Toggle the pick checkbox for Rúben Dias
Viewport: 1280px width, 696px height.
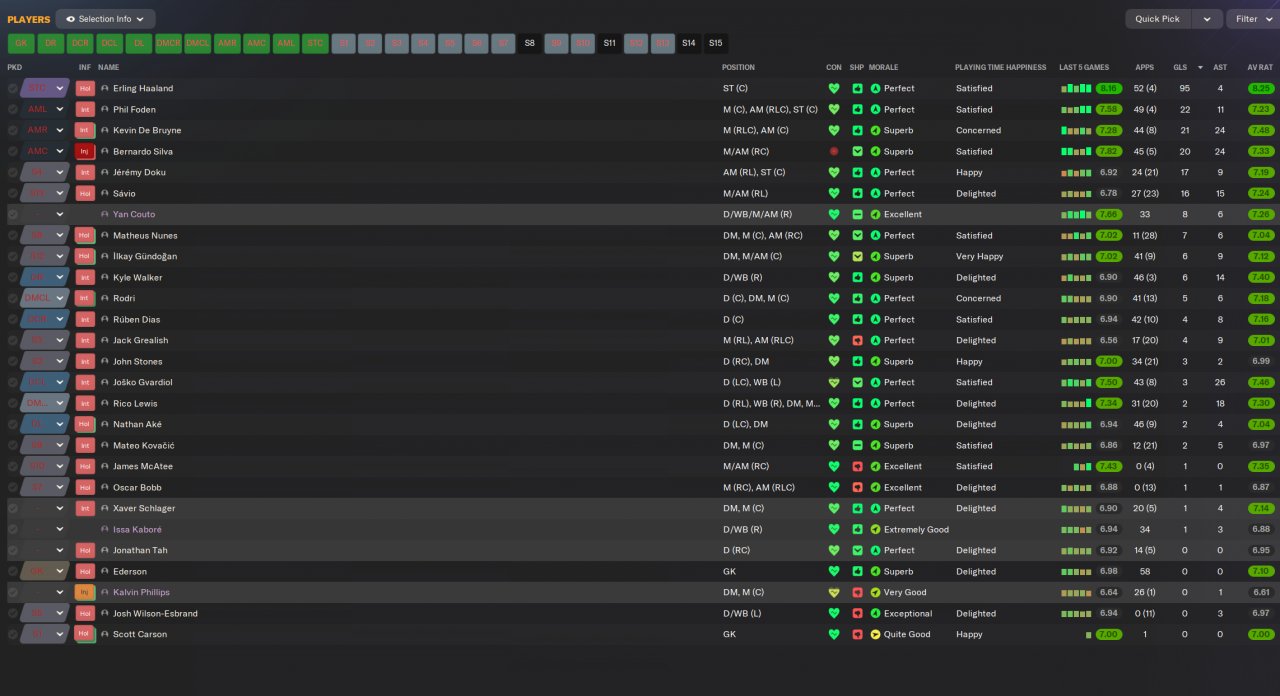[x=12, y=319]
